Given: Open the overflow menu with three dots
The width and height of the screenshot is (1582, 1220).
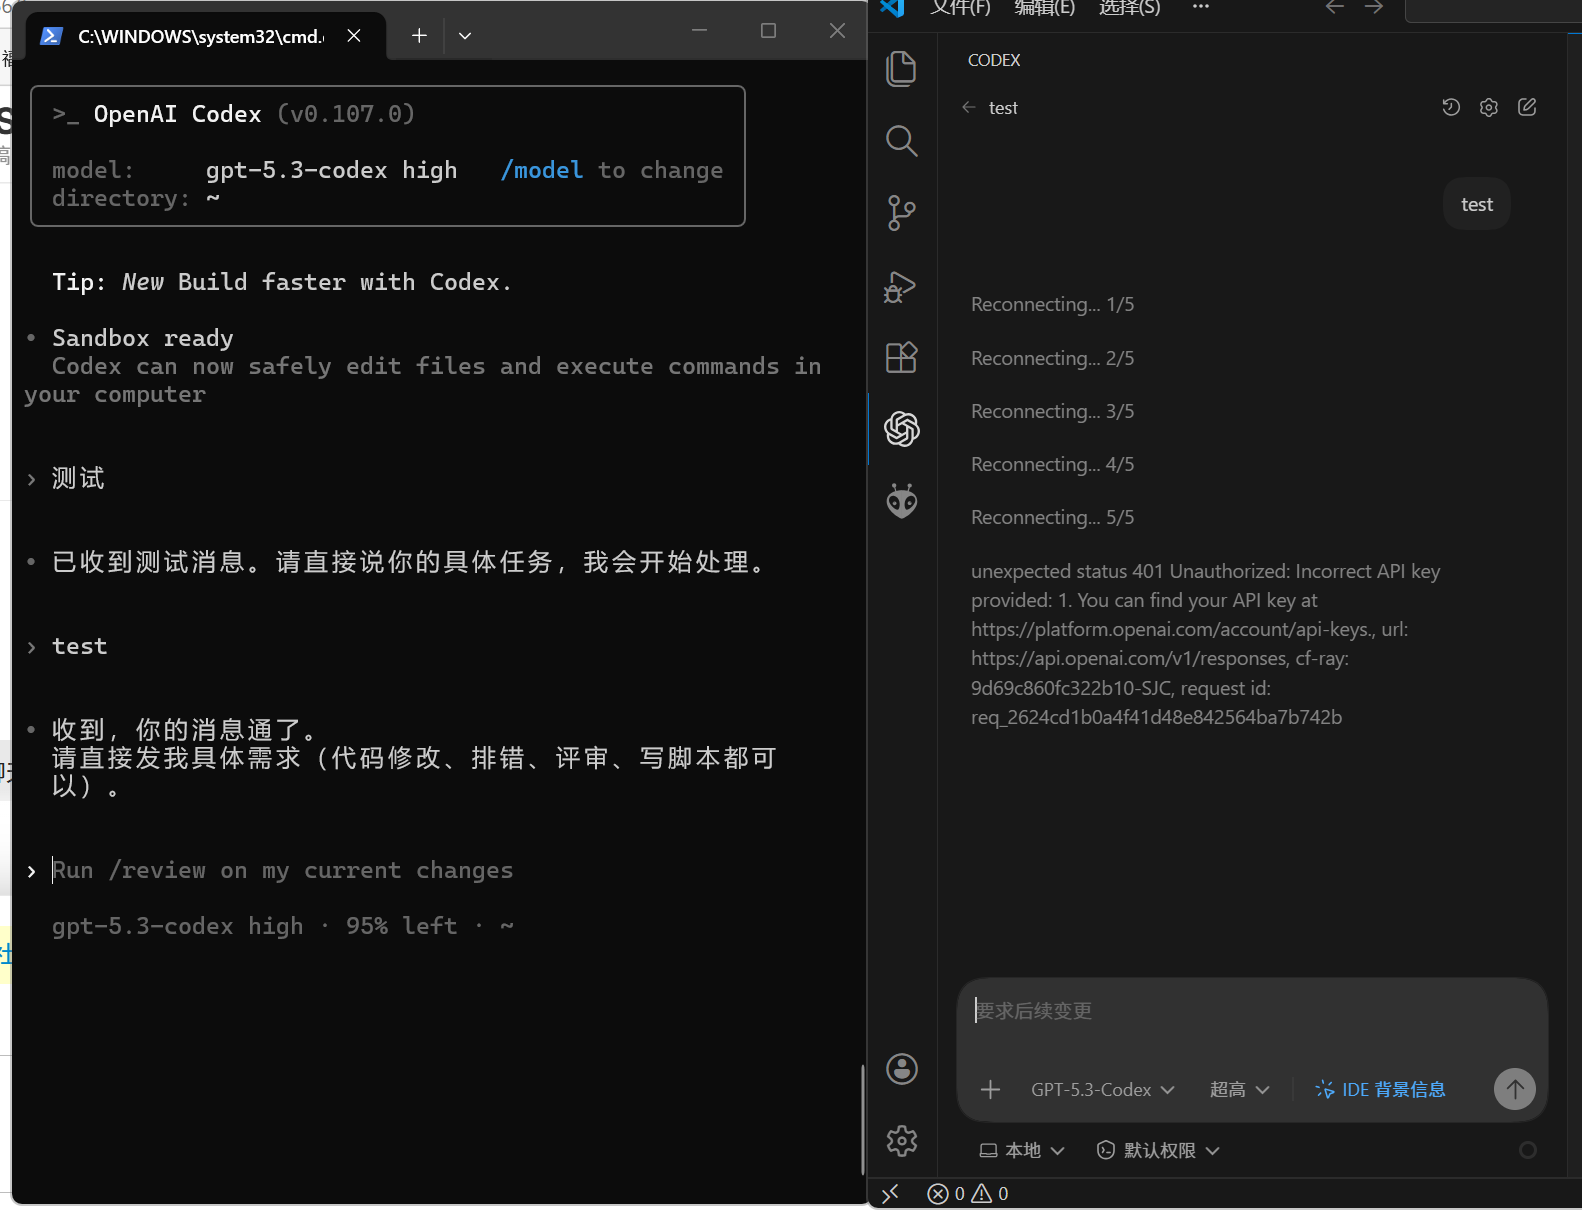Looking at the screenshot, I should 1201,7.
